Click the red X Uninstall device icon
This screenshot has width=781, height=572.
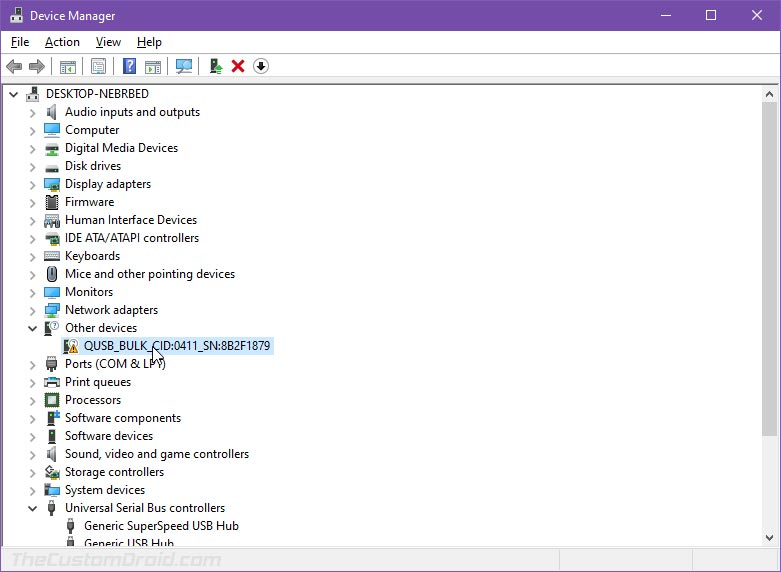coord(238,66)
